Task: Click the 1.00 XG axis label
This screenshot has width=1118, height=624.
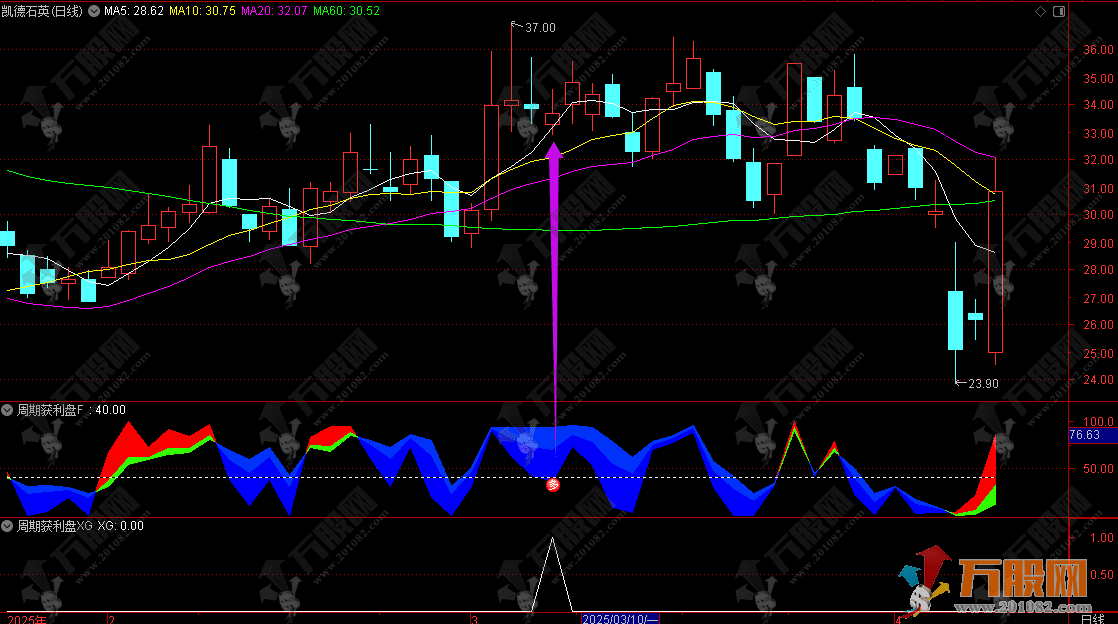Action: click(x=1102, y=538)
